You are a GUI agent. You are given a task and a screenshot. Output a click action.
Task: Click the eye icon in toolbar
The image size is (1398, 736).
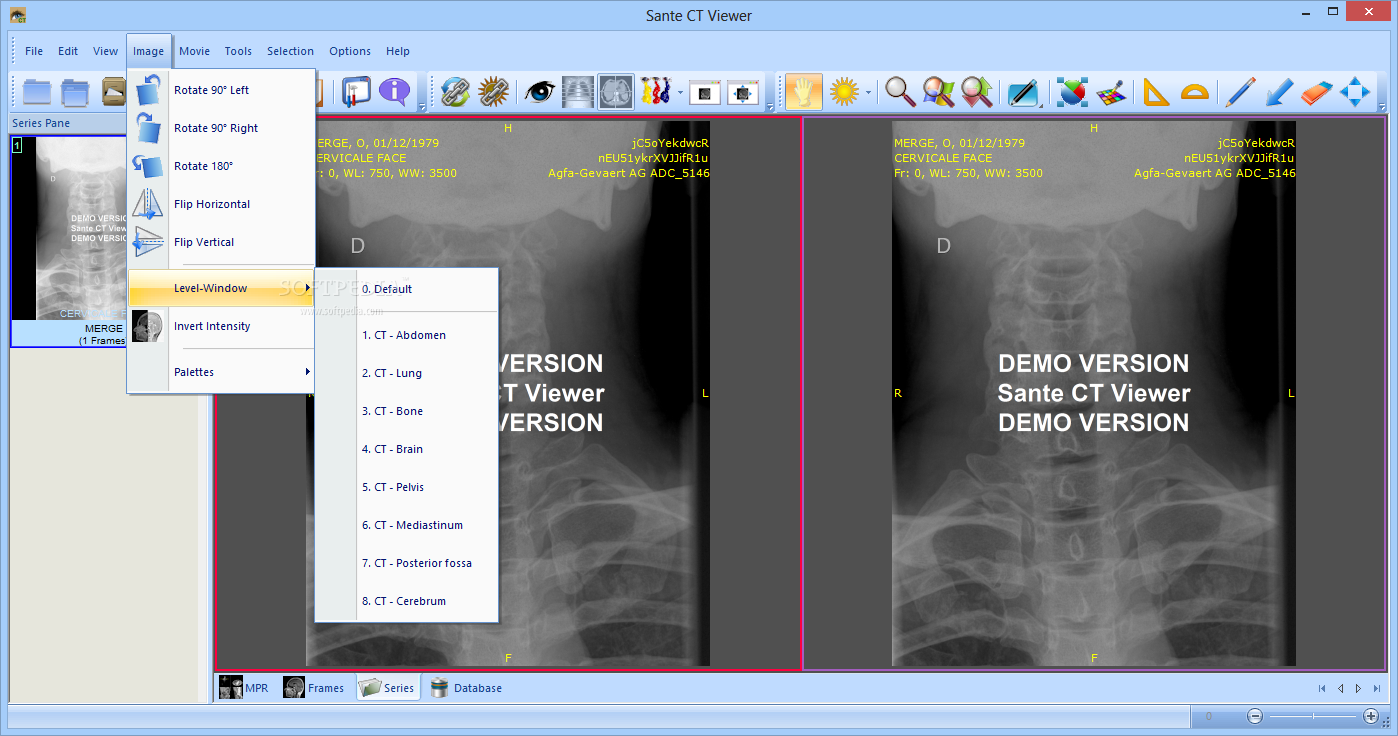tap(540, 92)
